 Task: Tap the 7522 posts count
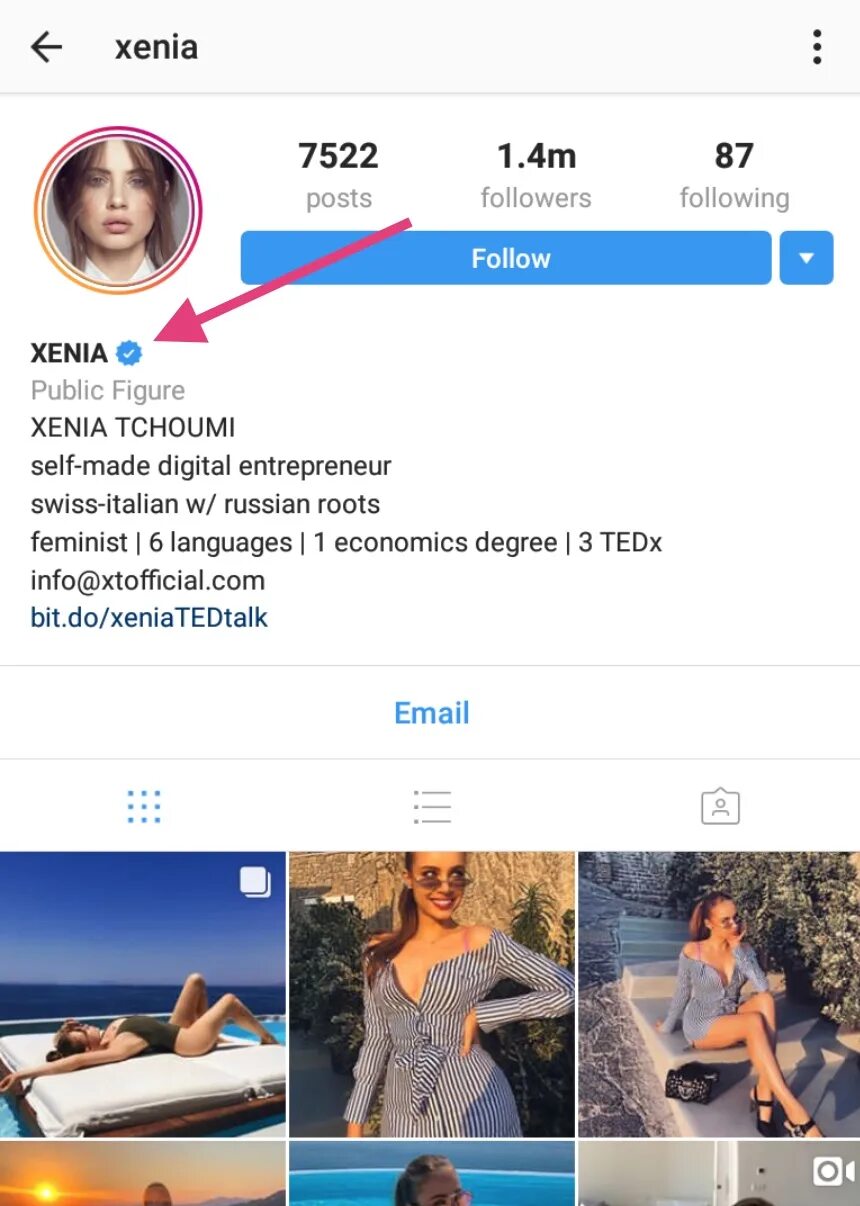tap(338, 176)
